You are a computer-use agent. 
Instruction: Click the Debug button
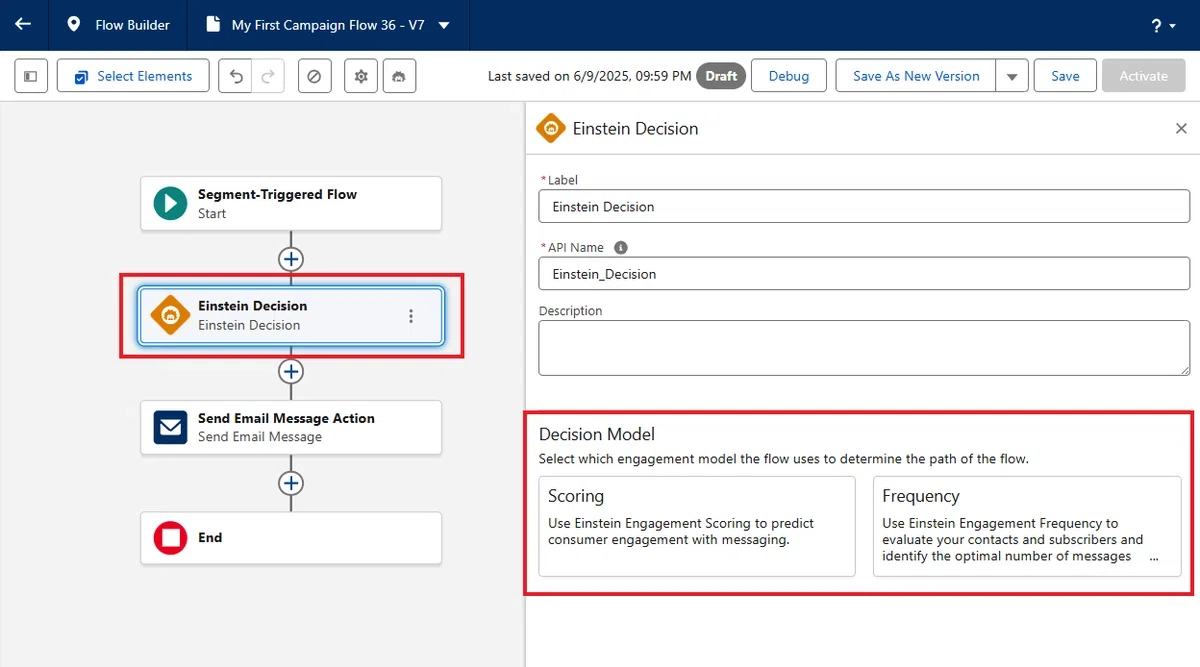point(788,76)
